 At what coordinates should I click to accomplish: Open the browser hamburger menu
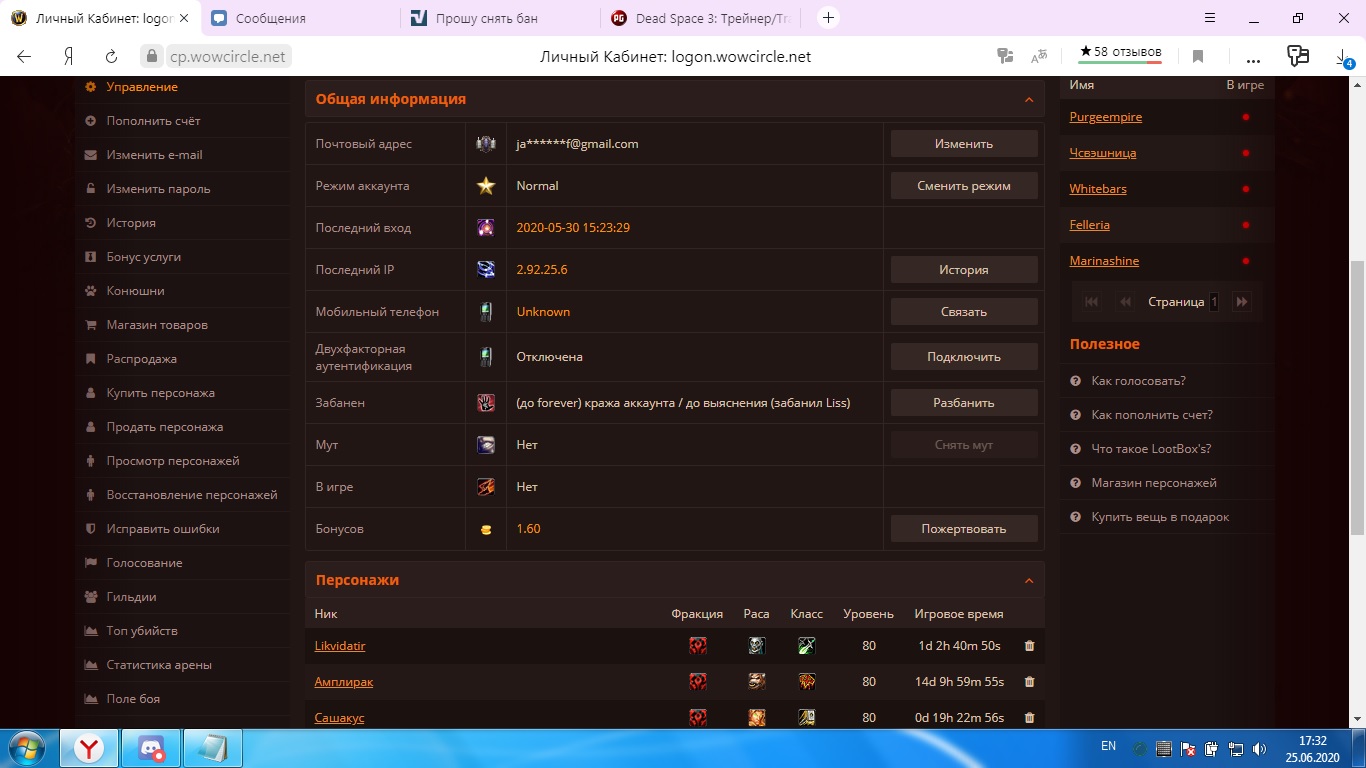pos(1210,18)
